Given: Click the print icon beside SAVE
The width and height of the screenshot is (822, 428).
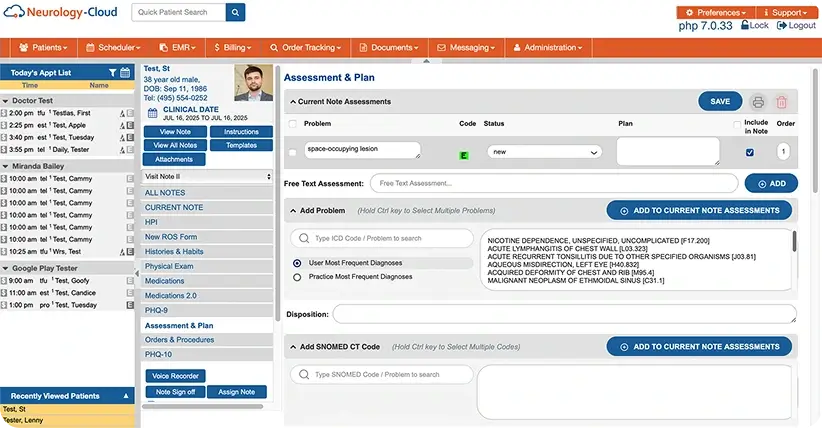Looking at the screenshot, I should click(x=758, y=102).
